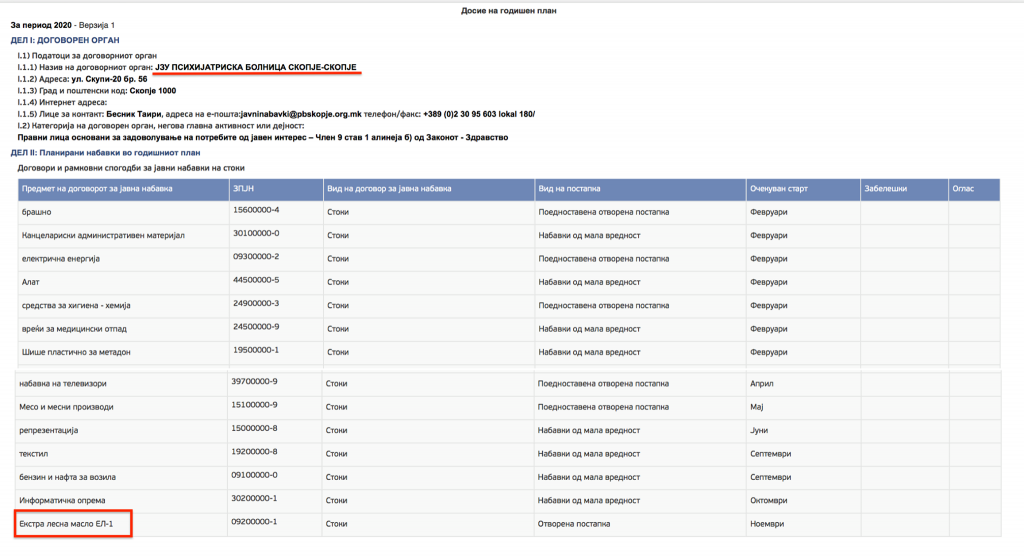Click 'Поедноставена отворена постапка' in брашно row
This screenshot has width=1024, height=557.
tap(604, 212)
